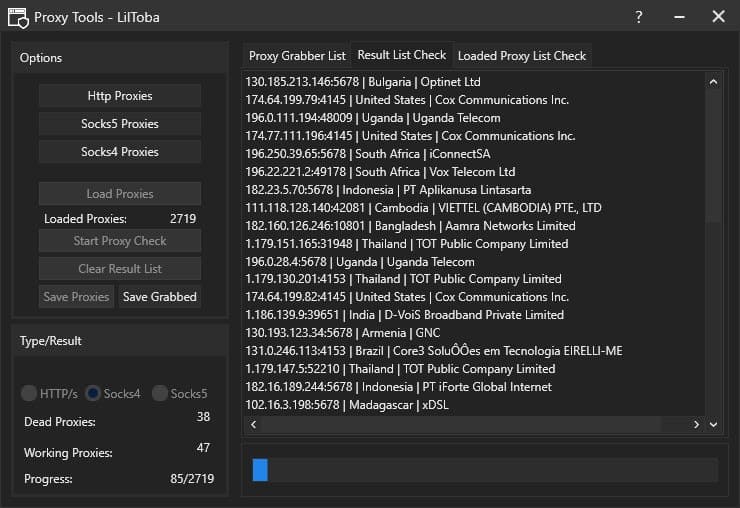Select the 1.179.147.5:52210 Thailand row

(474, 368)
